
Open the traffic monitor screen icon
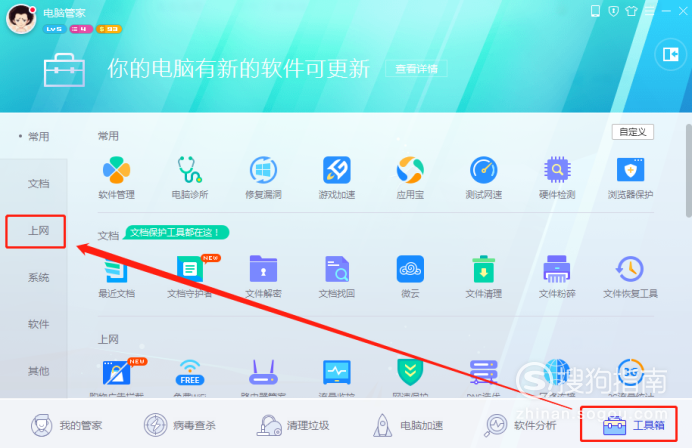337,374
